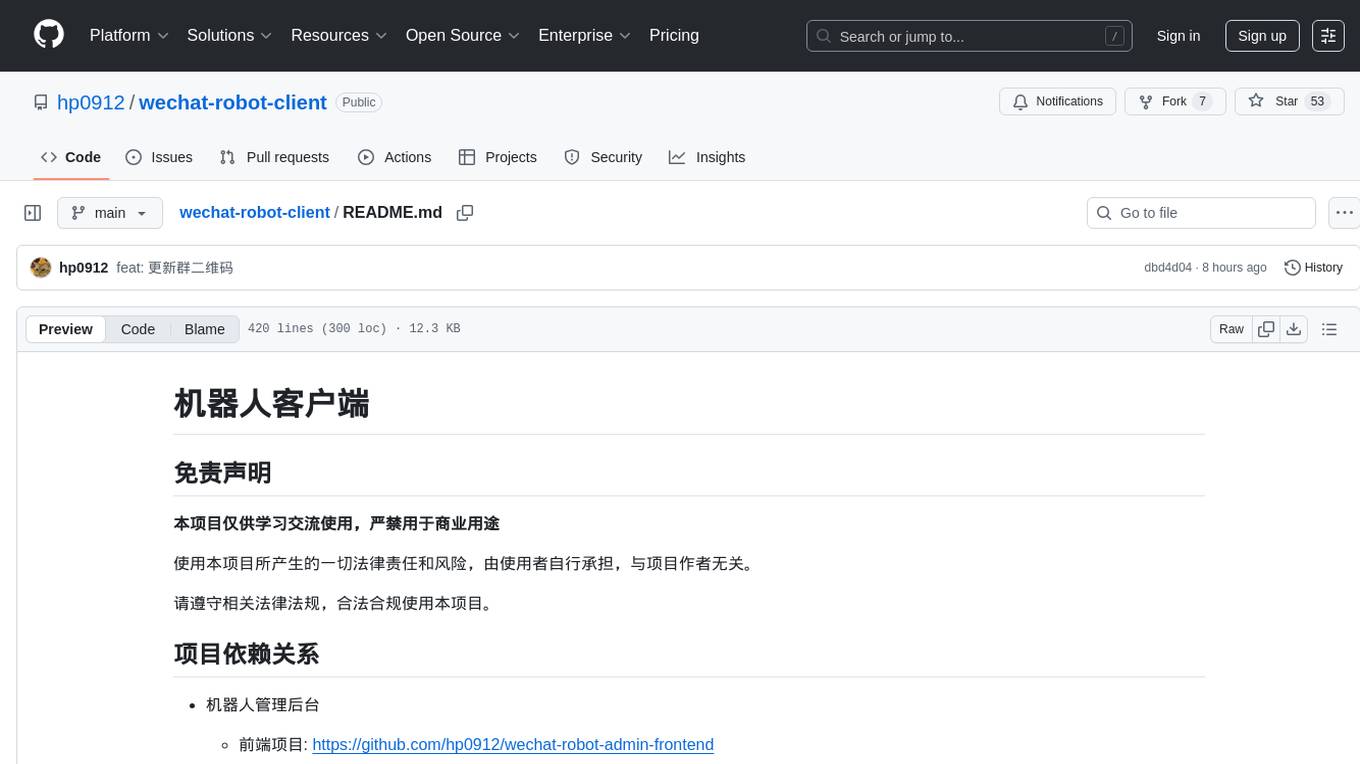
Task: Download the raw file icon
Action: 1294,329
